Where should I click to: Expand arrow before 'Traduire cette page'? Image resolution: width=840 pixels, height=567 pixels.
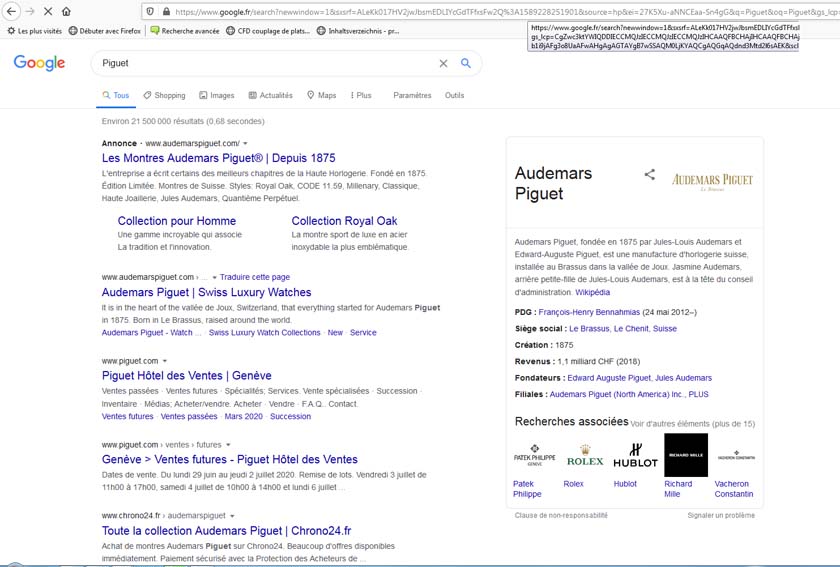pos(214,278)
